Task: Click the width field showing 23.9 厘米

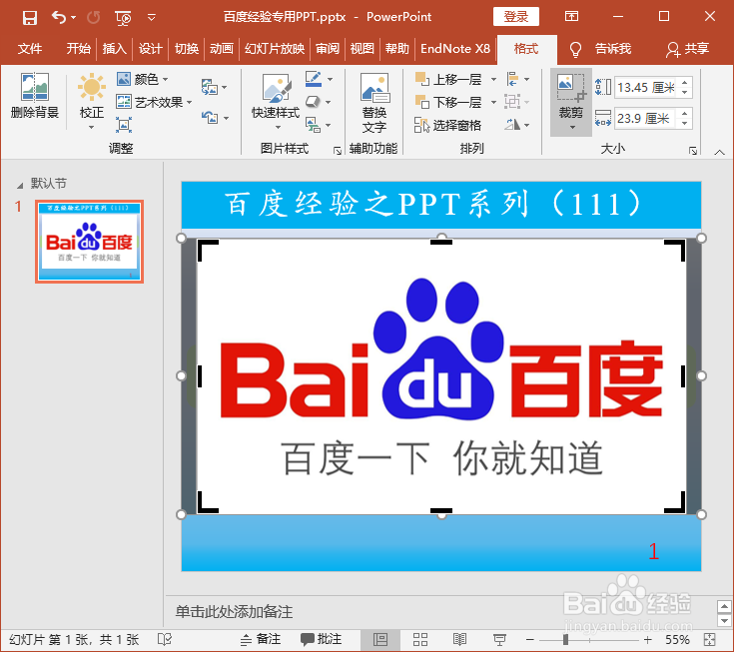Action: click(x=646, y=118)
